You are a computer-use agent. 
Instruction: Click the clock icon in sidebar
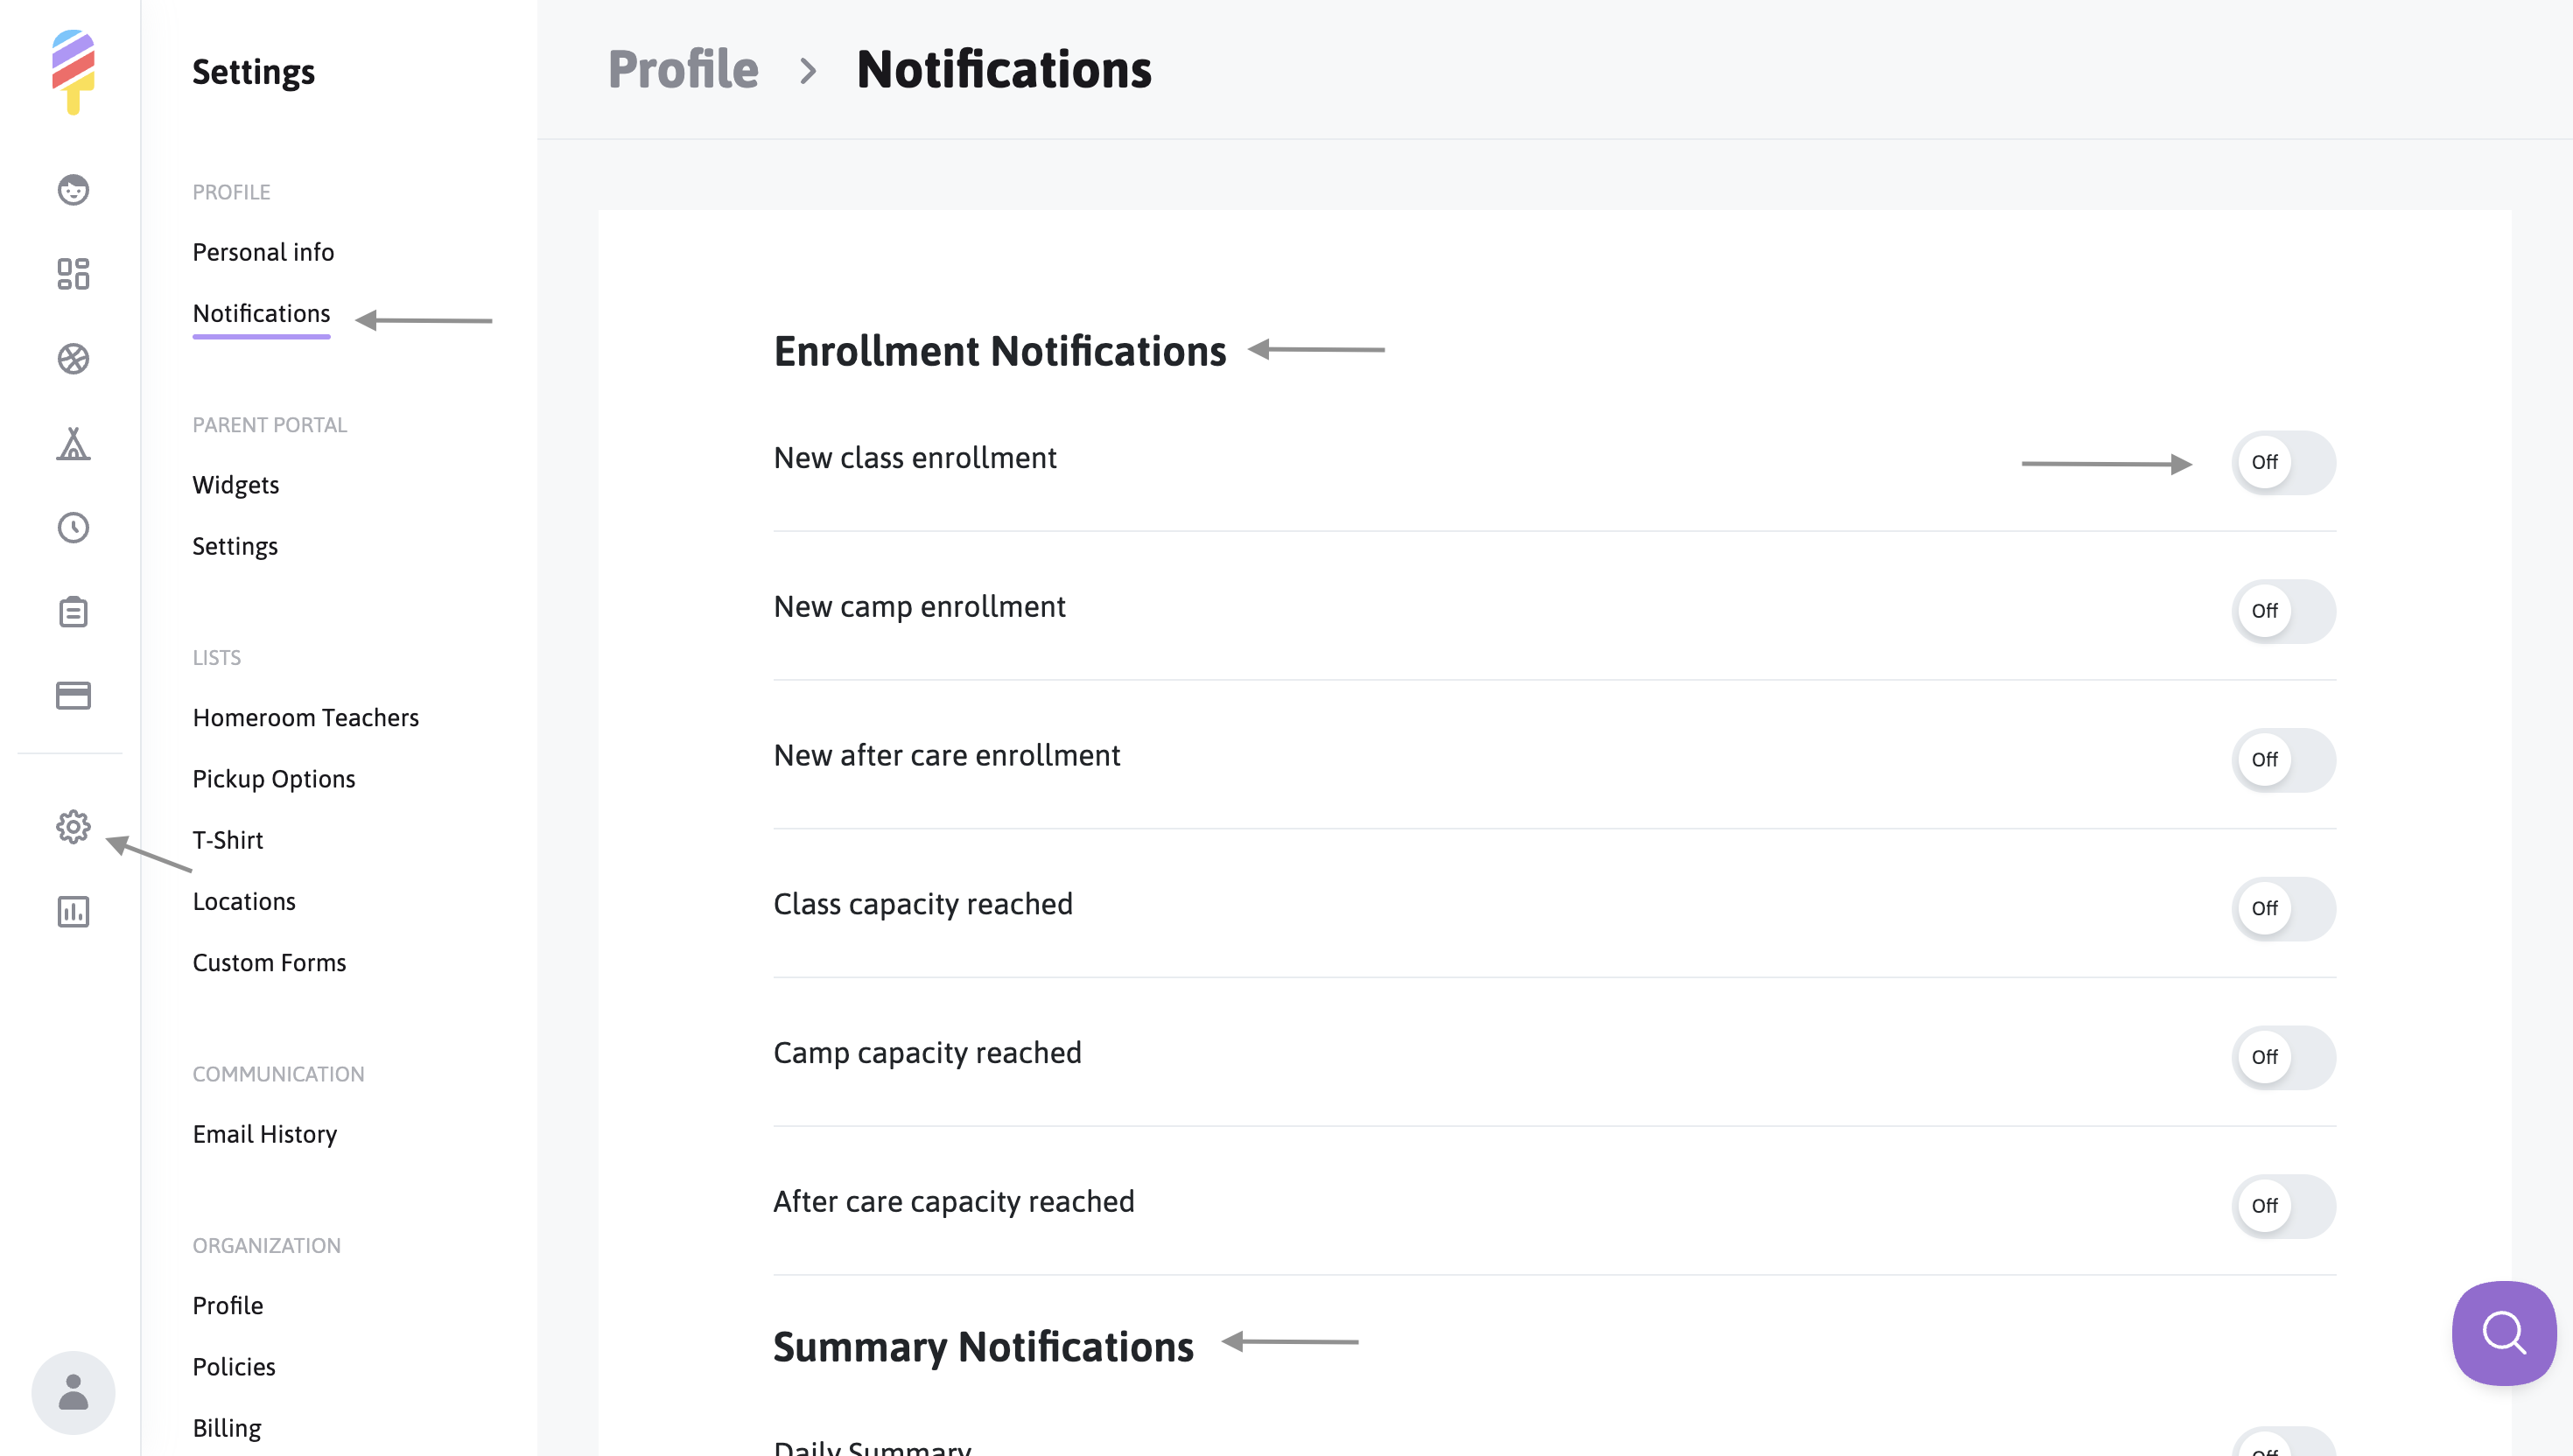point(73,527)
